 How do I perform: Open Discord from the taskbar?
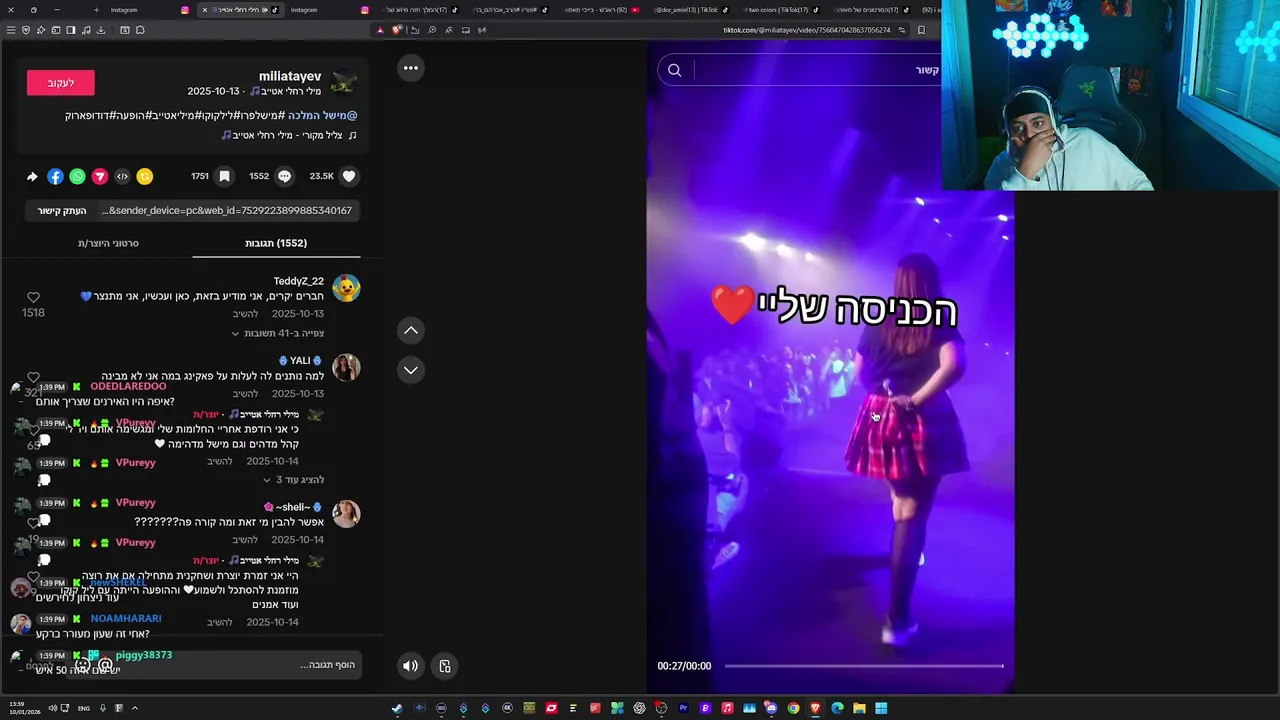771,708
